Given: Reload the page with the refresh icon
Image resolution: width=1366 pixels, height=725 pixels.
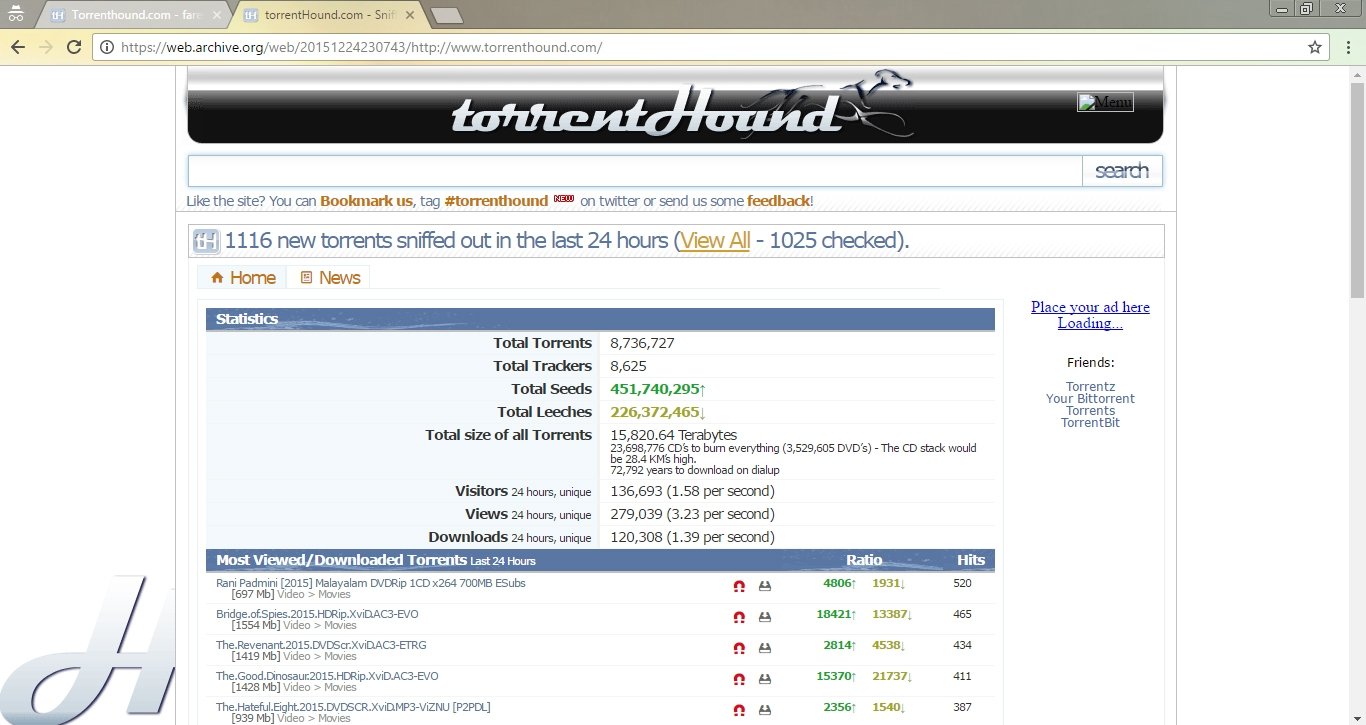Looking at the screenshot, I should [x=74, y=47].
